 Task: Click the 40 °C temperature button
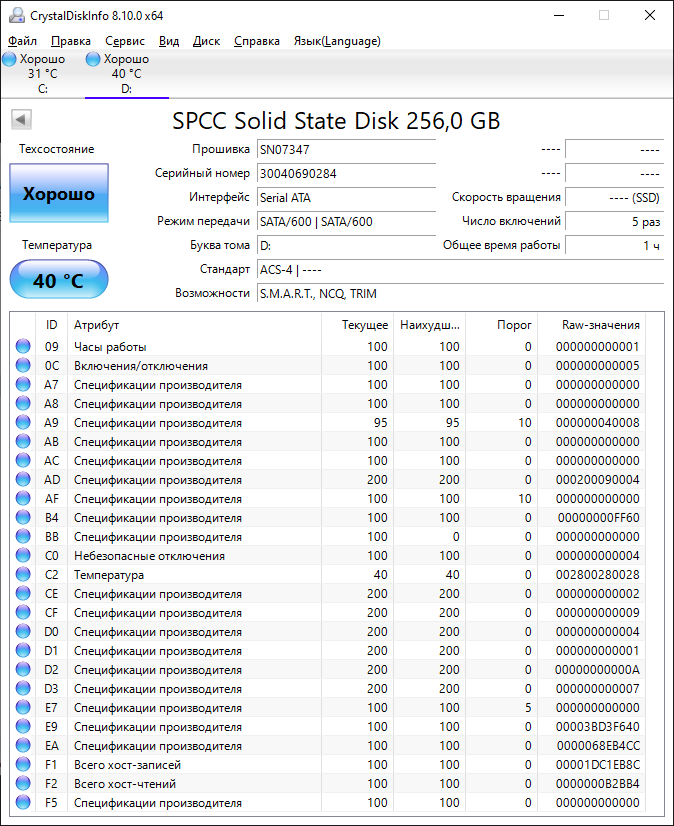click(x=59, y=281)
